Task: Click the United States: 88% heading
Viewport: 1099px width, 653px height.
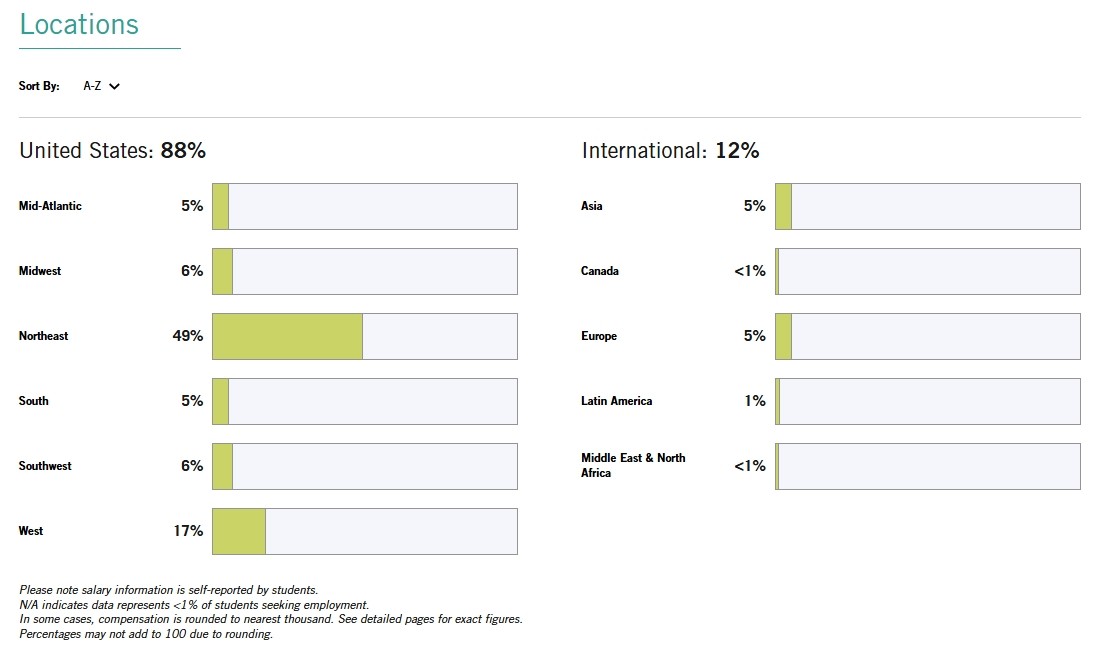Action: coord(112,151)
